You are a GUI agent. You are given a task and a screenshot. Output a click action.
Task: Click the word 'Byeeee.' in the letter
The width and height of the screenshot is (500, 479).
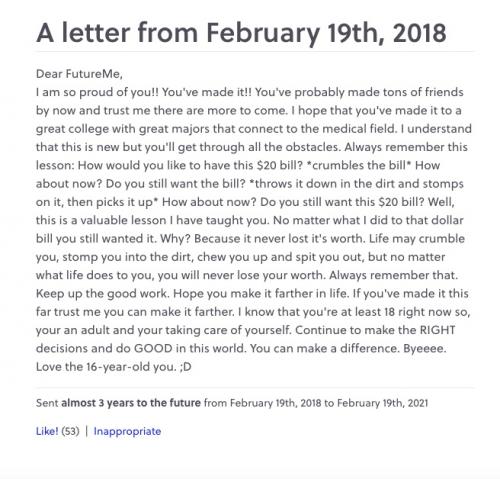(x=425, y=349)
